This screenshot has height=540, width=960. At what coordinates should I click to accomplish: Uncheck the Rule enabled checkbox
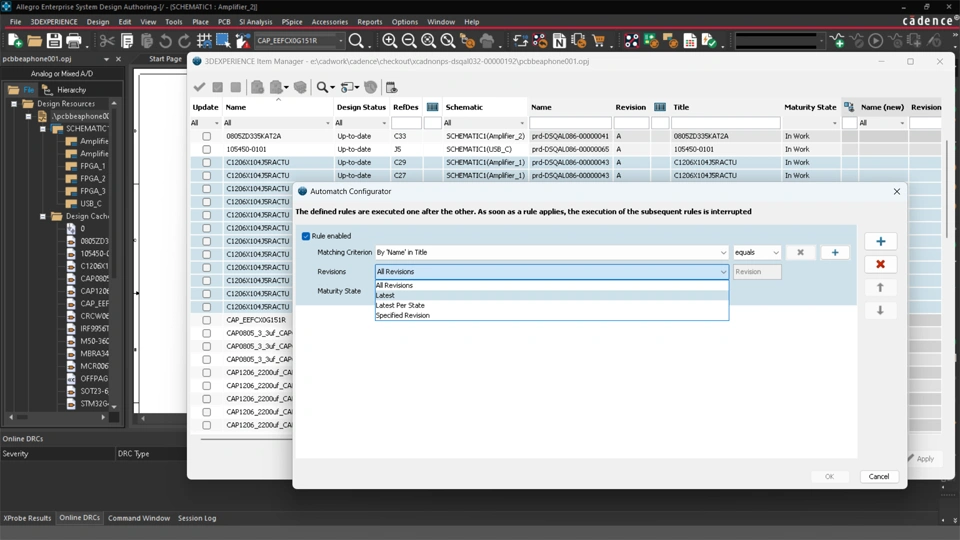coord(306,236)
